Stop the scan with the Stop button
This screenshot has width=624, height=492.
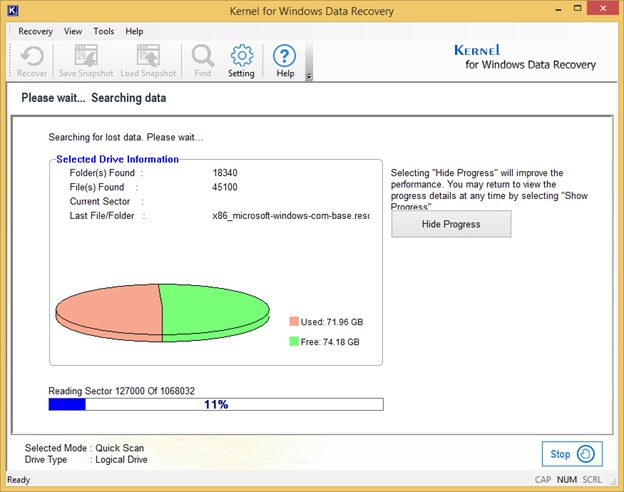572,454
